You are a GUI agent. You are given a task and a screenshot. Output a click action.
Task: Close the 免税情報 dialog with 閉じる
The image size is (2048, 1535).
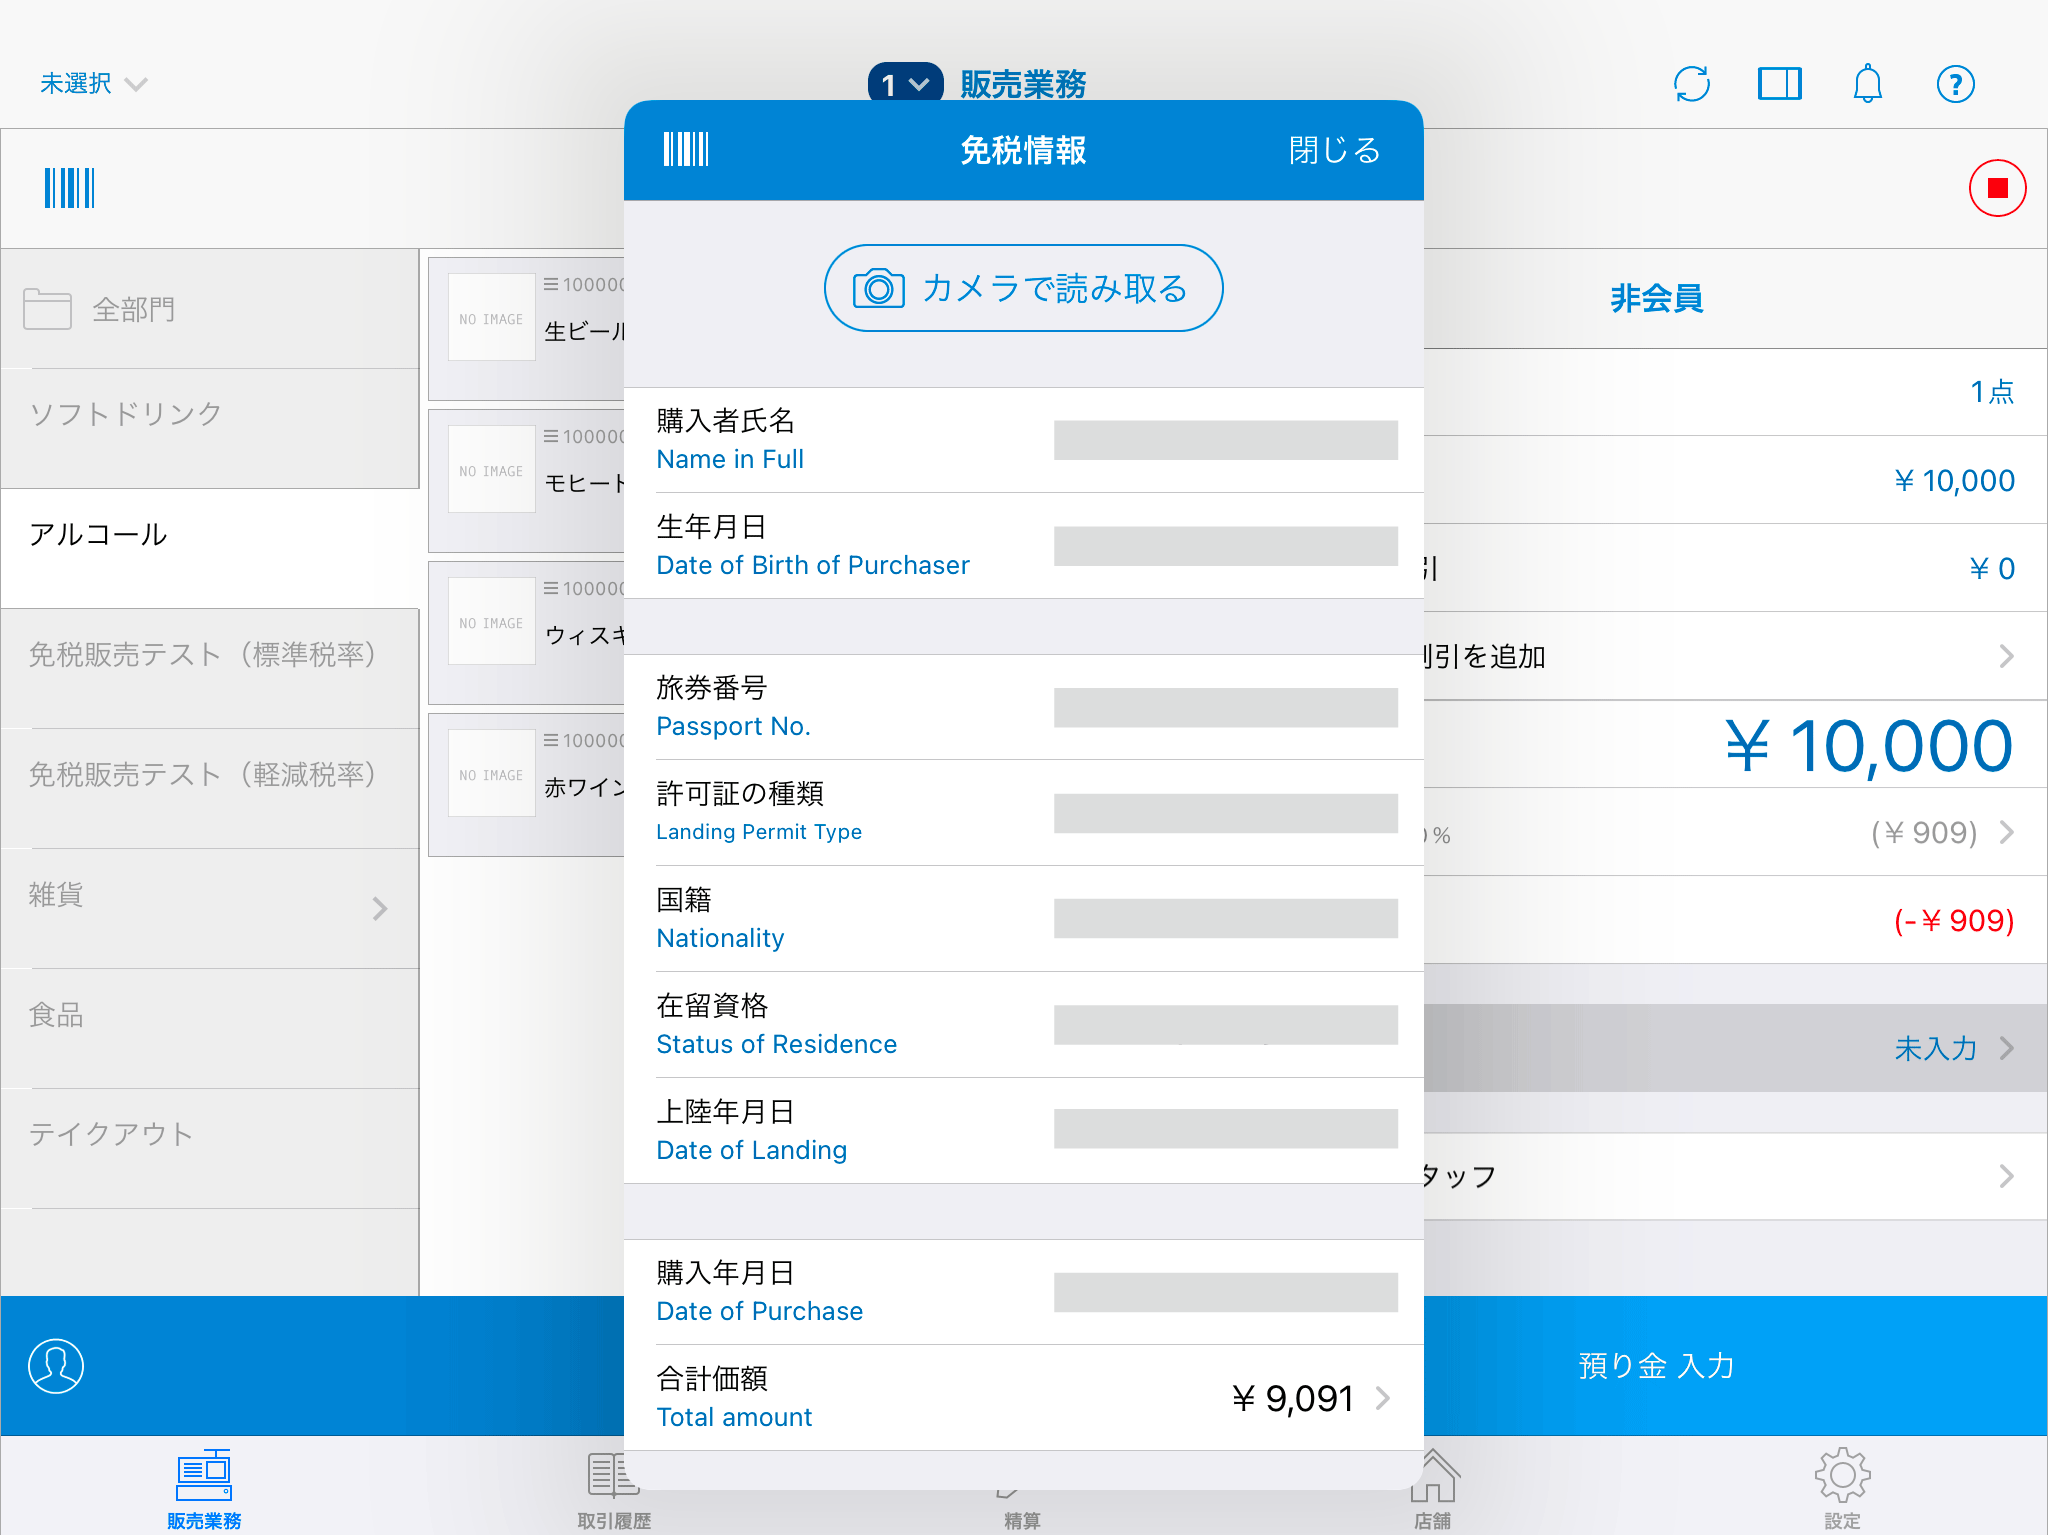click(x=1334, y=150)
